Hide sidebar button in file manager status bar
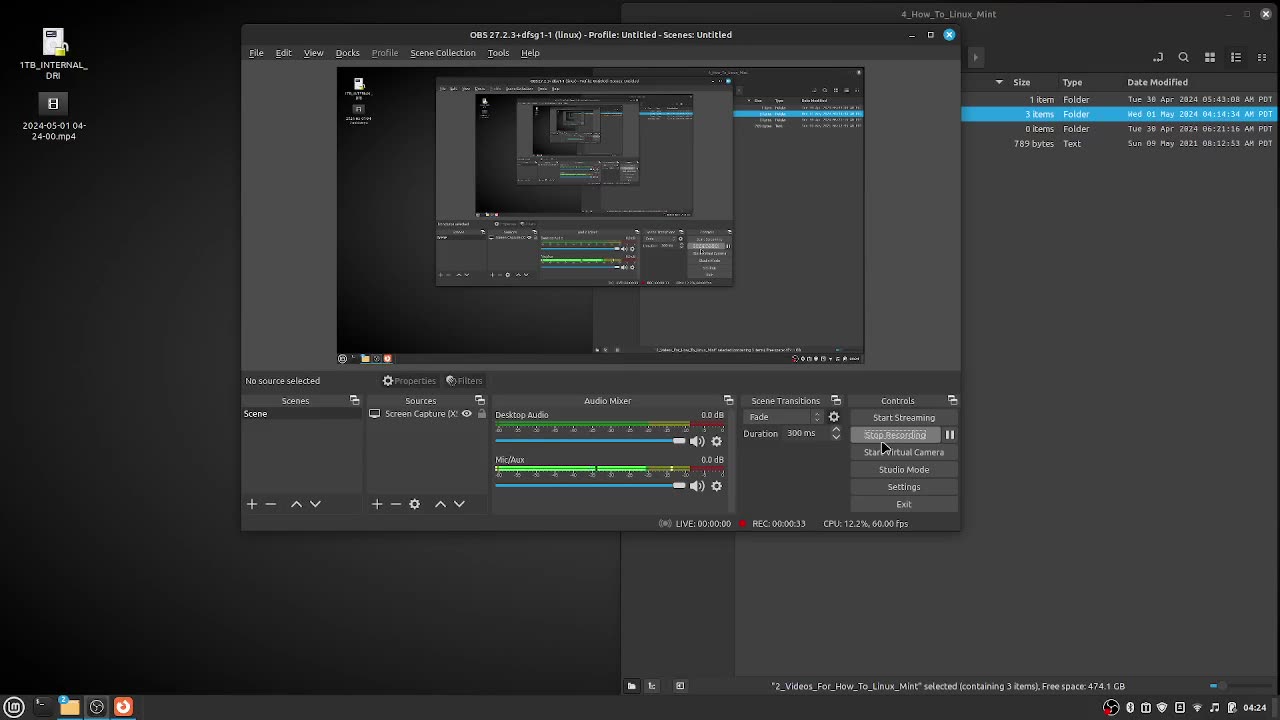1280x720 pixels. coord(680,686)
